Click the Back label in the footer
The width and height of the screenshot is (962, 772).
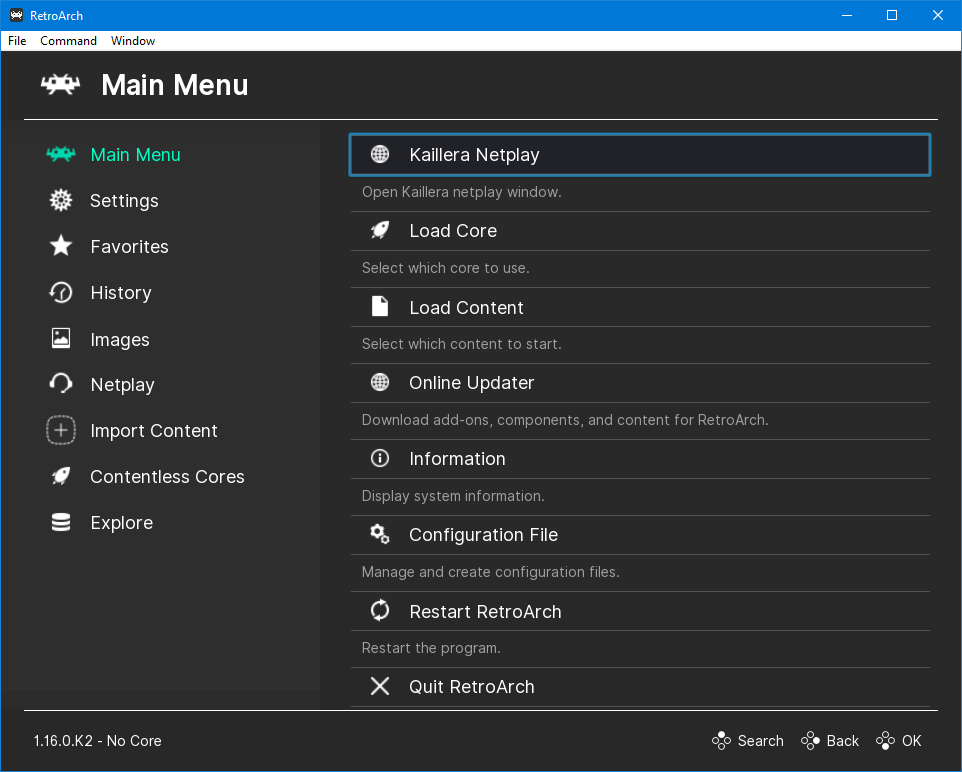(x=843, y=741)
